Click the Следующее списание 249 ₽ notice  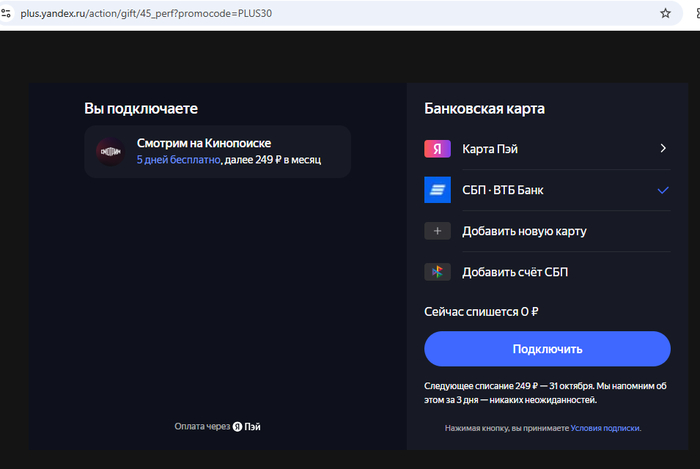click(545, 393)
